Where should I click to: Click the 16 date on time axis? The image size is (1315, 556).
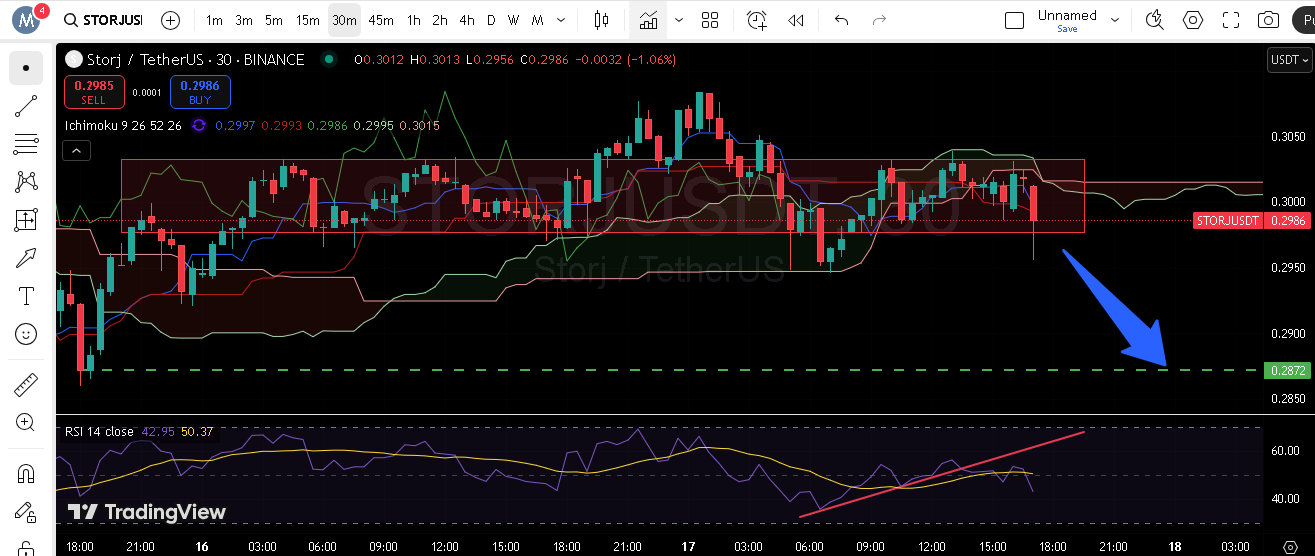[x=201, y=546]
